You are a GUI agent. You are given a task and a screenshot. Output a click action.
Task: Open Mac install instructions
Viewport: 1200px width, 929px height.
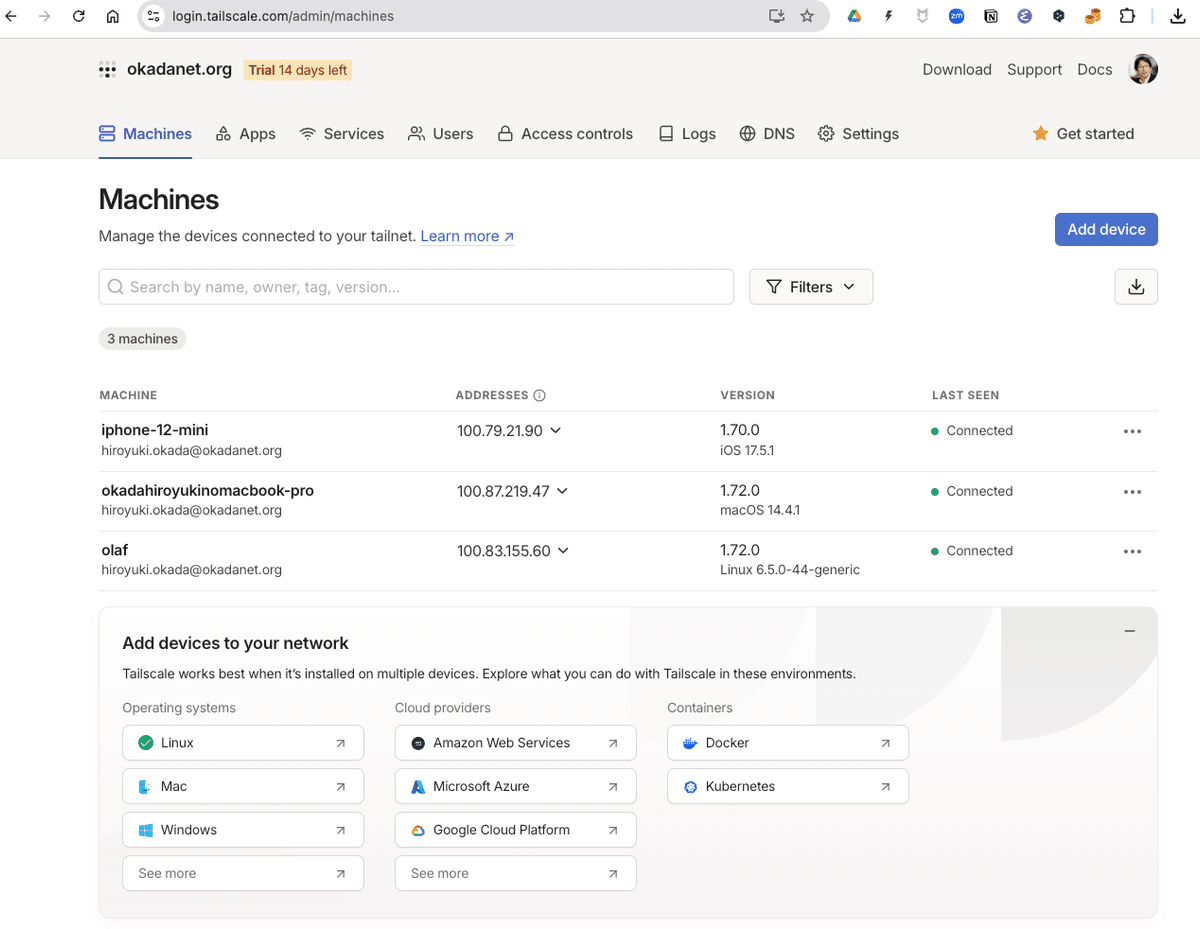(243, 787)
